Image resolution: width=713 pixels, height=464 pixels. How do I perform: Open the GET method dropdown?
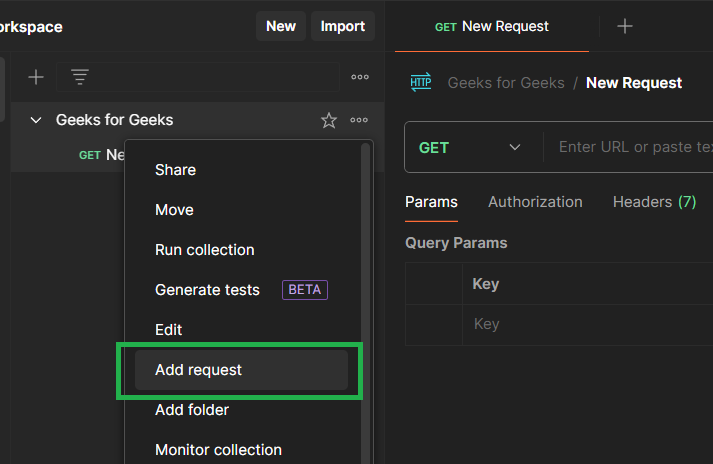tap(471, 147)
